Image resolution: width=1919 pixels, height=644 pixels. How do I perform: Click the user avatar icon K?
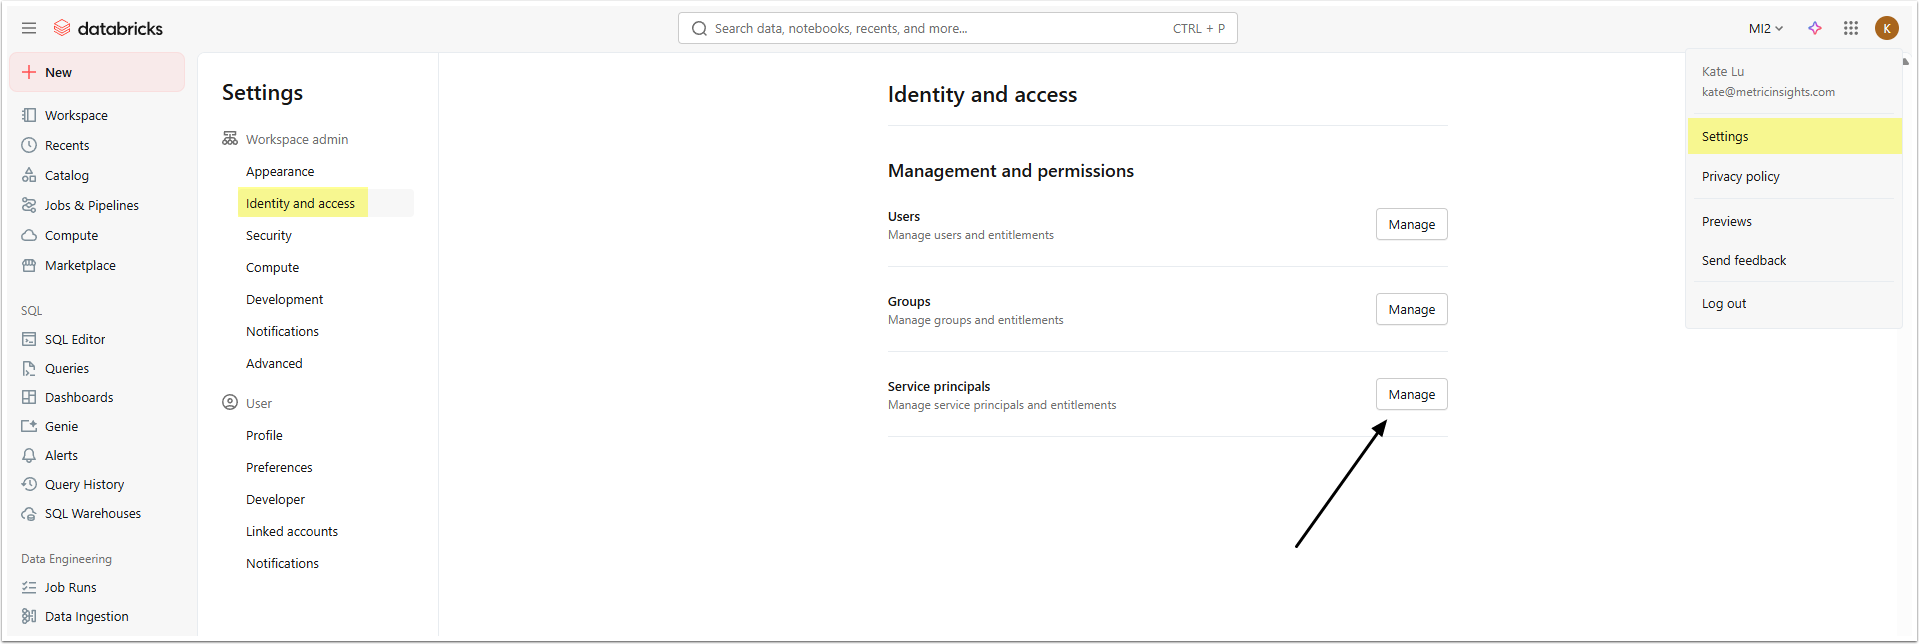click(1887, 28)
